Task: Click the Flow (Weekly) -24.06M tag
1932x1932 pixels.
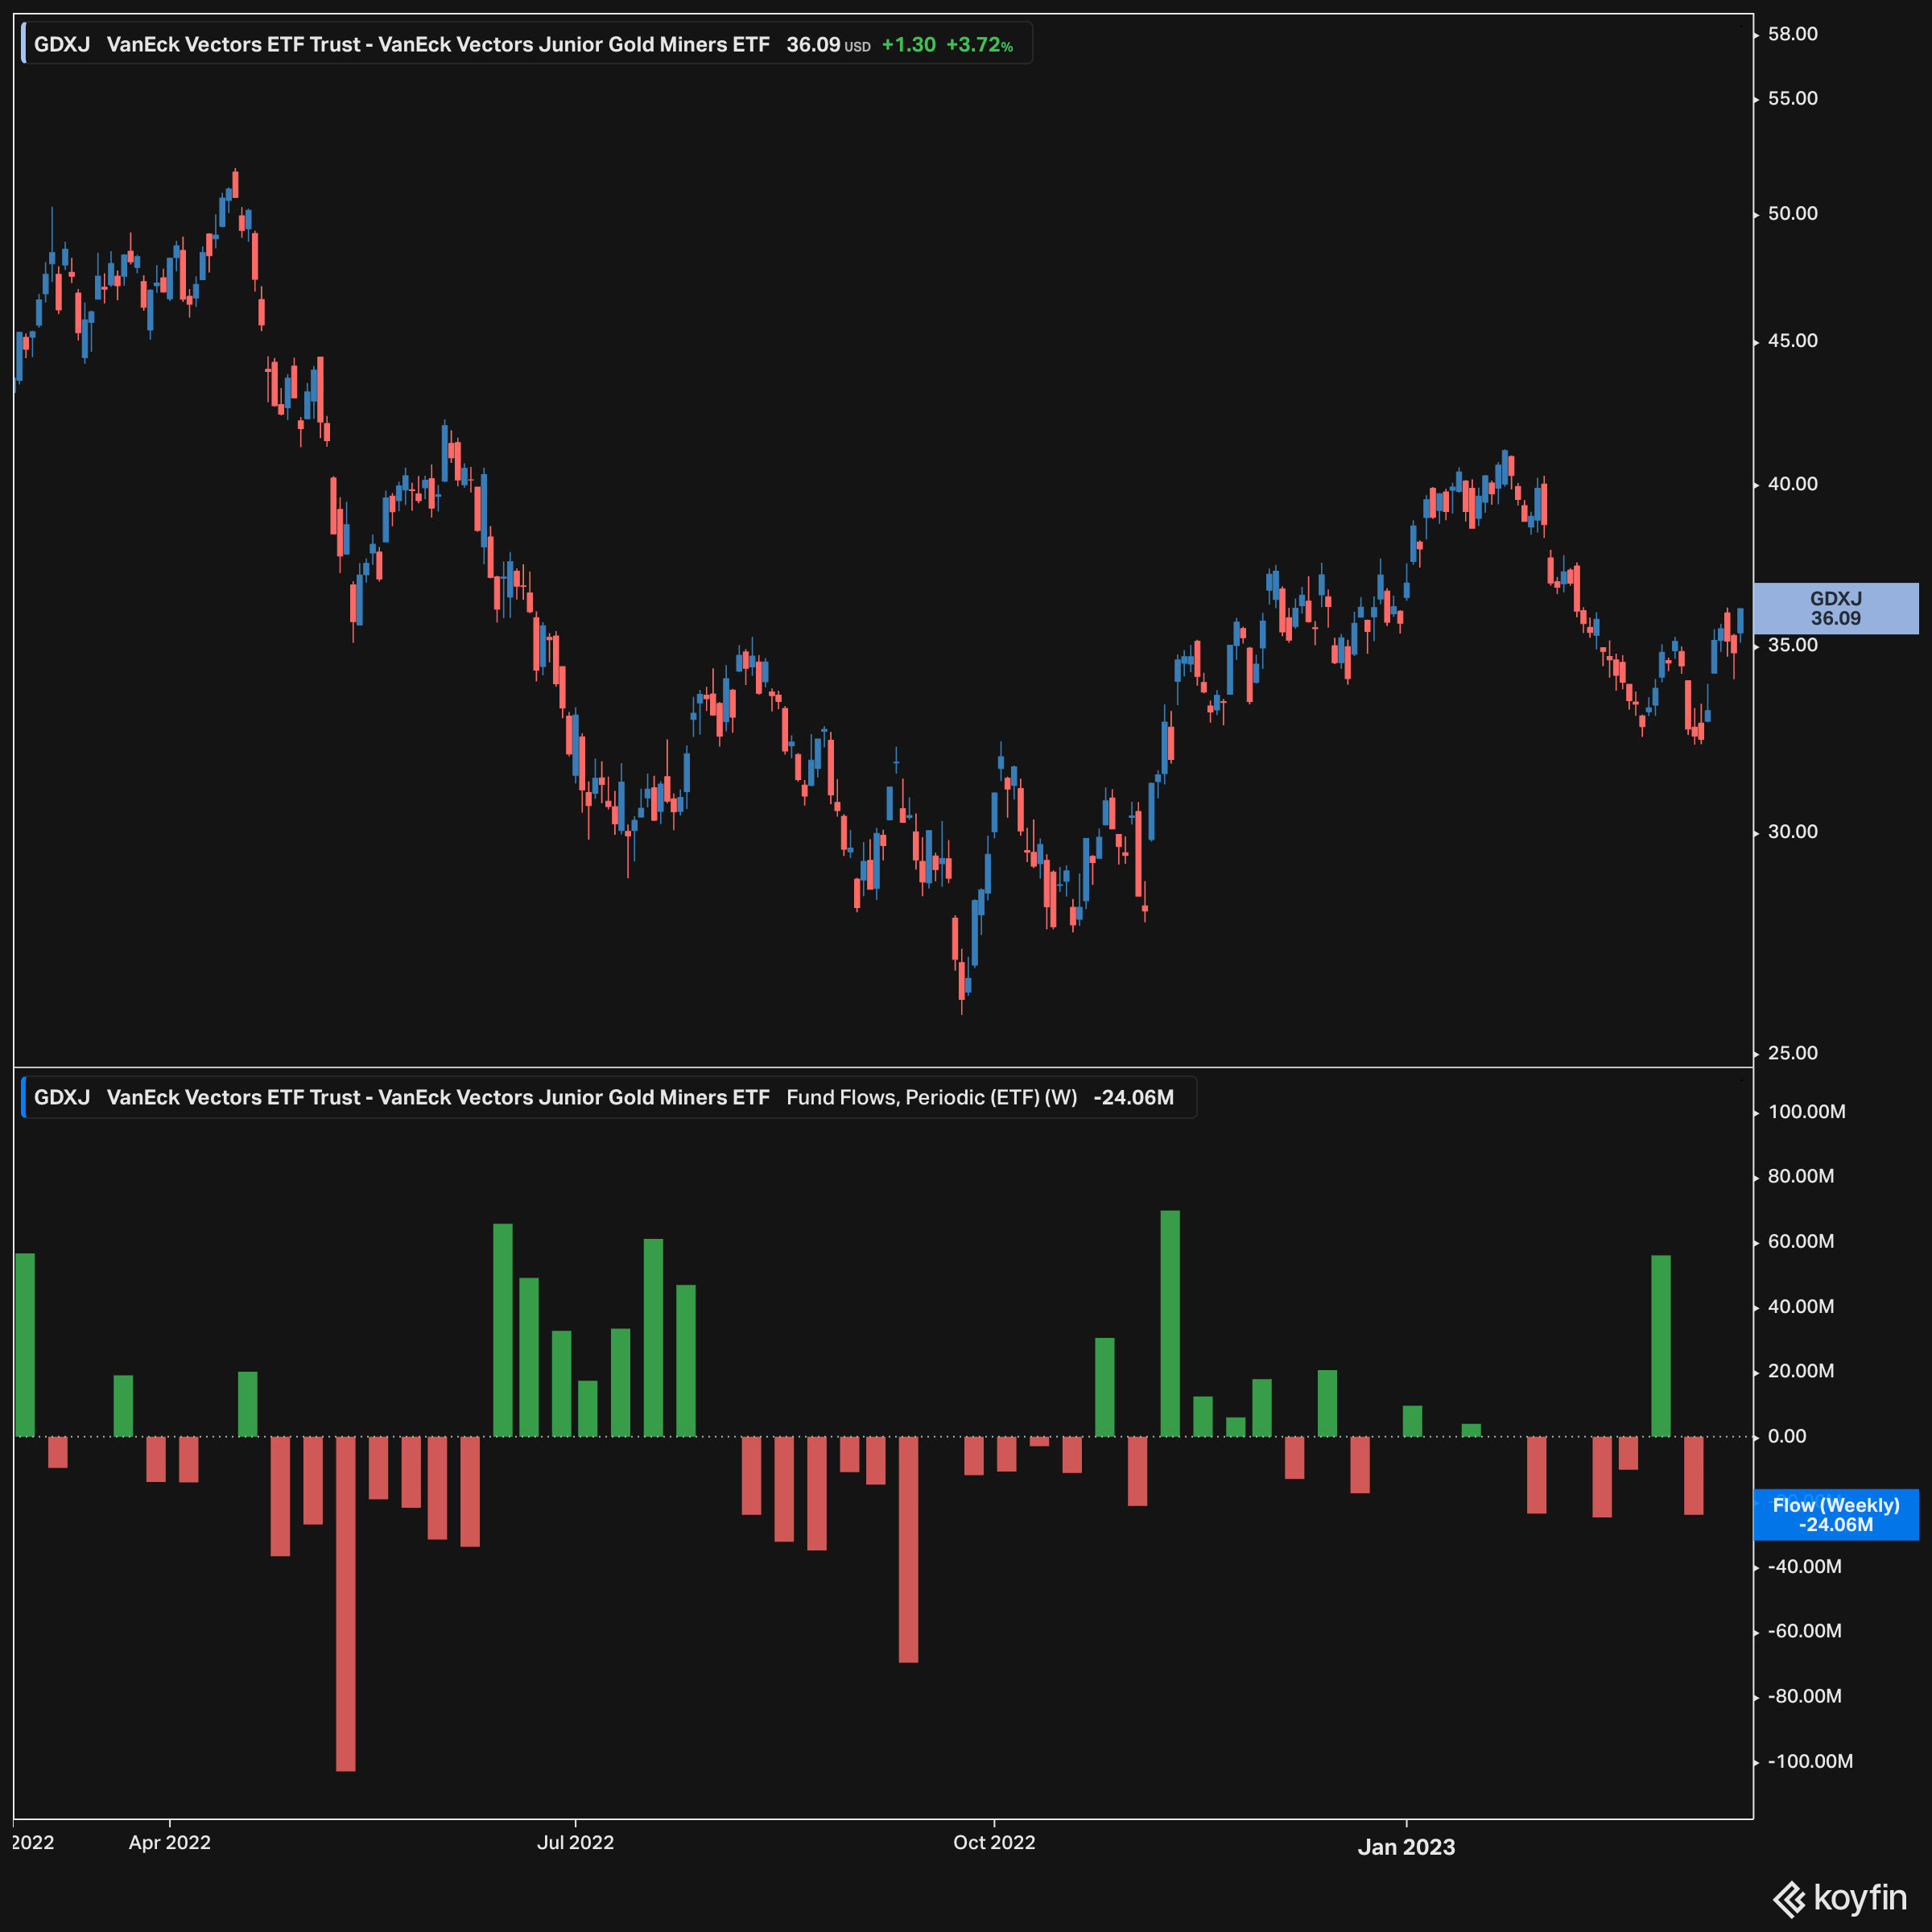Action: [x=1836, y=1514]
